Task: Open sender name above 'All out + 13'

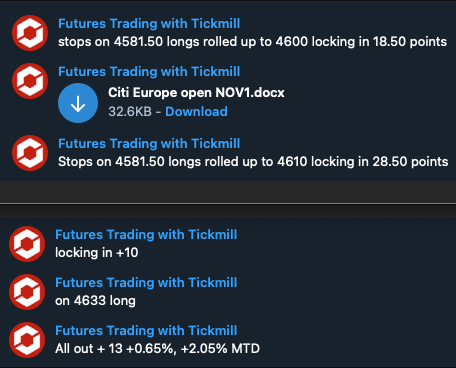Action: pyautogui.click(x=146, y=331)
